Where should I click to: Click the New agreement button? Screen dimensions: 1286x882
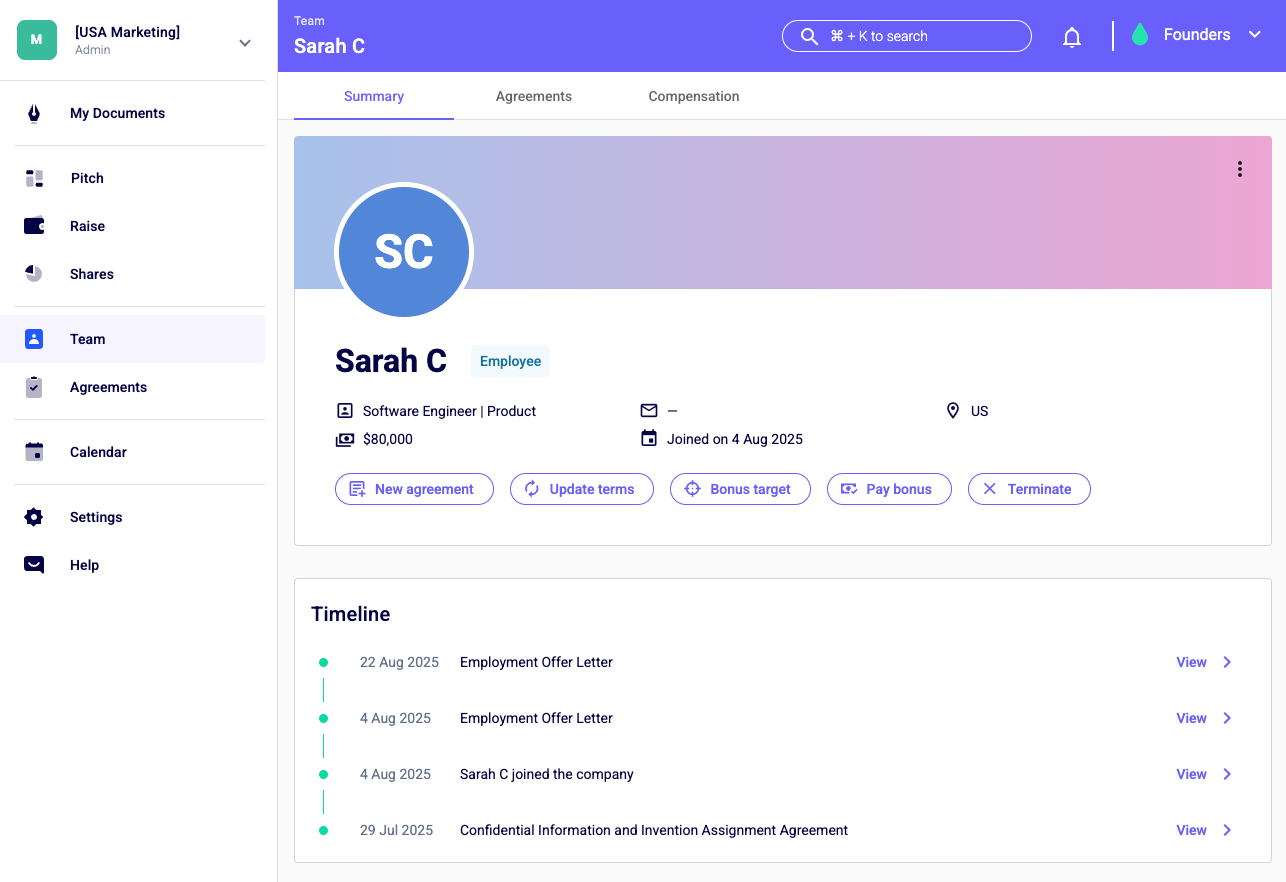(x=414, y=489)
